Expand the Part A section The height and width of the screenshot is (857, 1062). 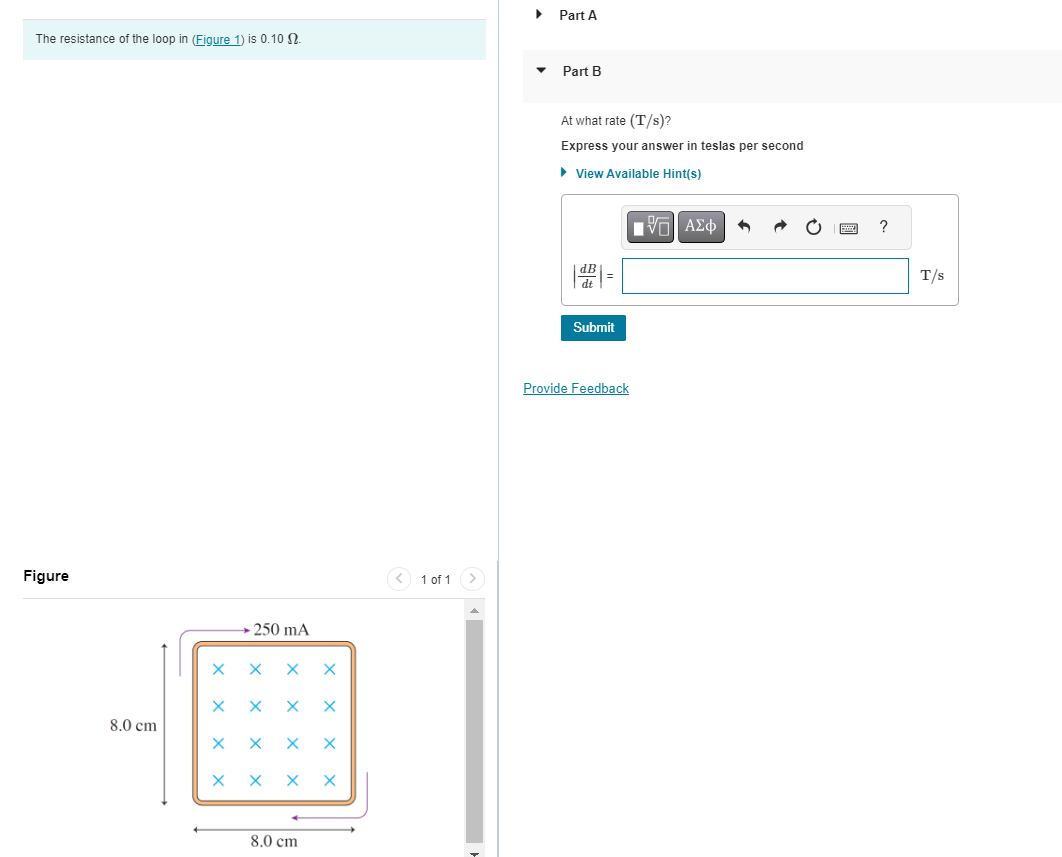pyautogui.click(x=539, y=15)
